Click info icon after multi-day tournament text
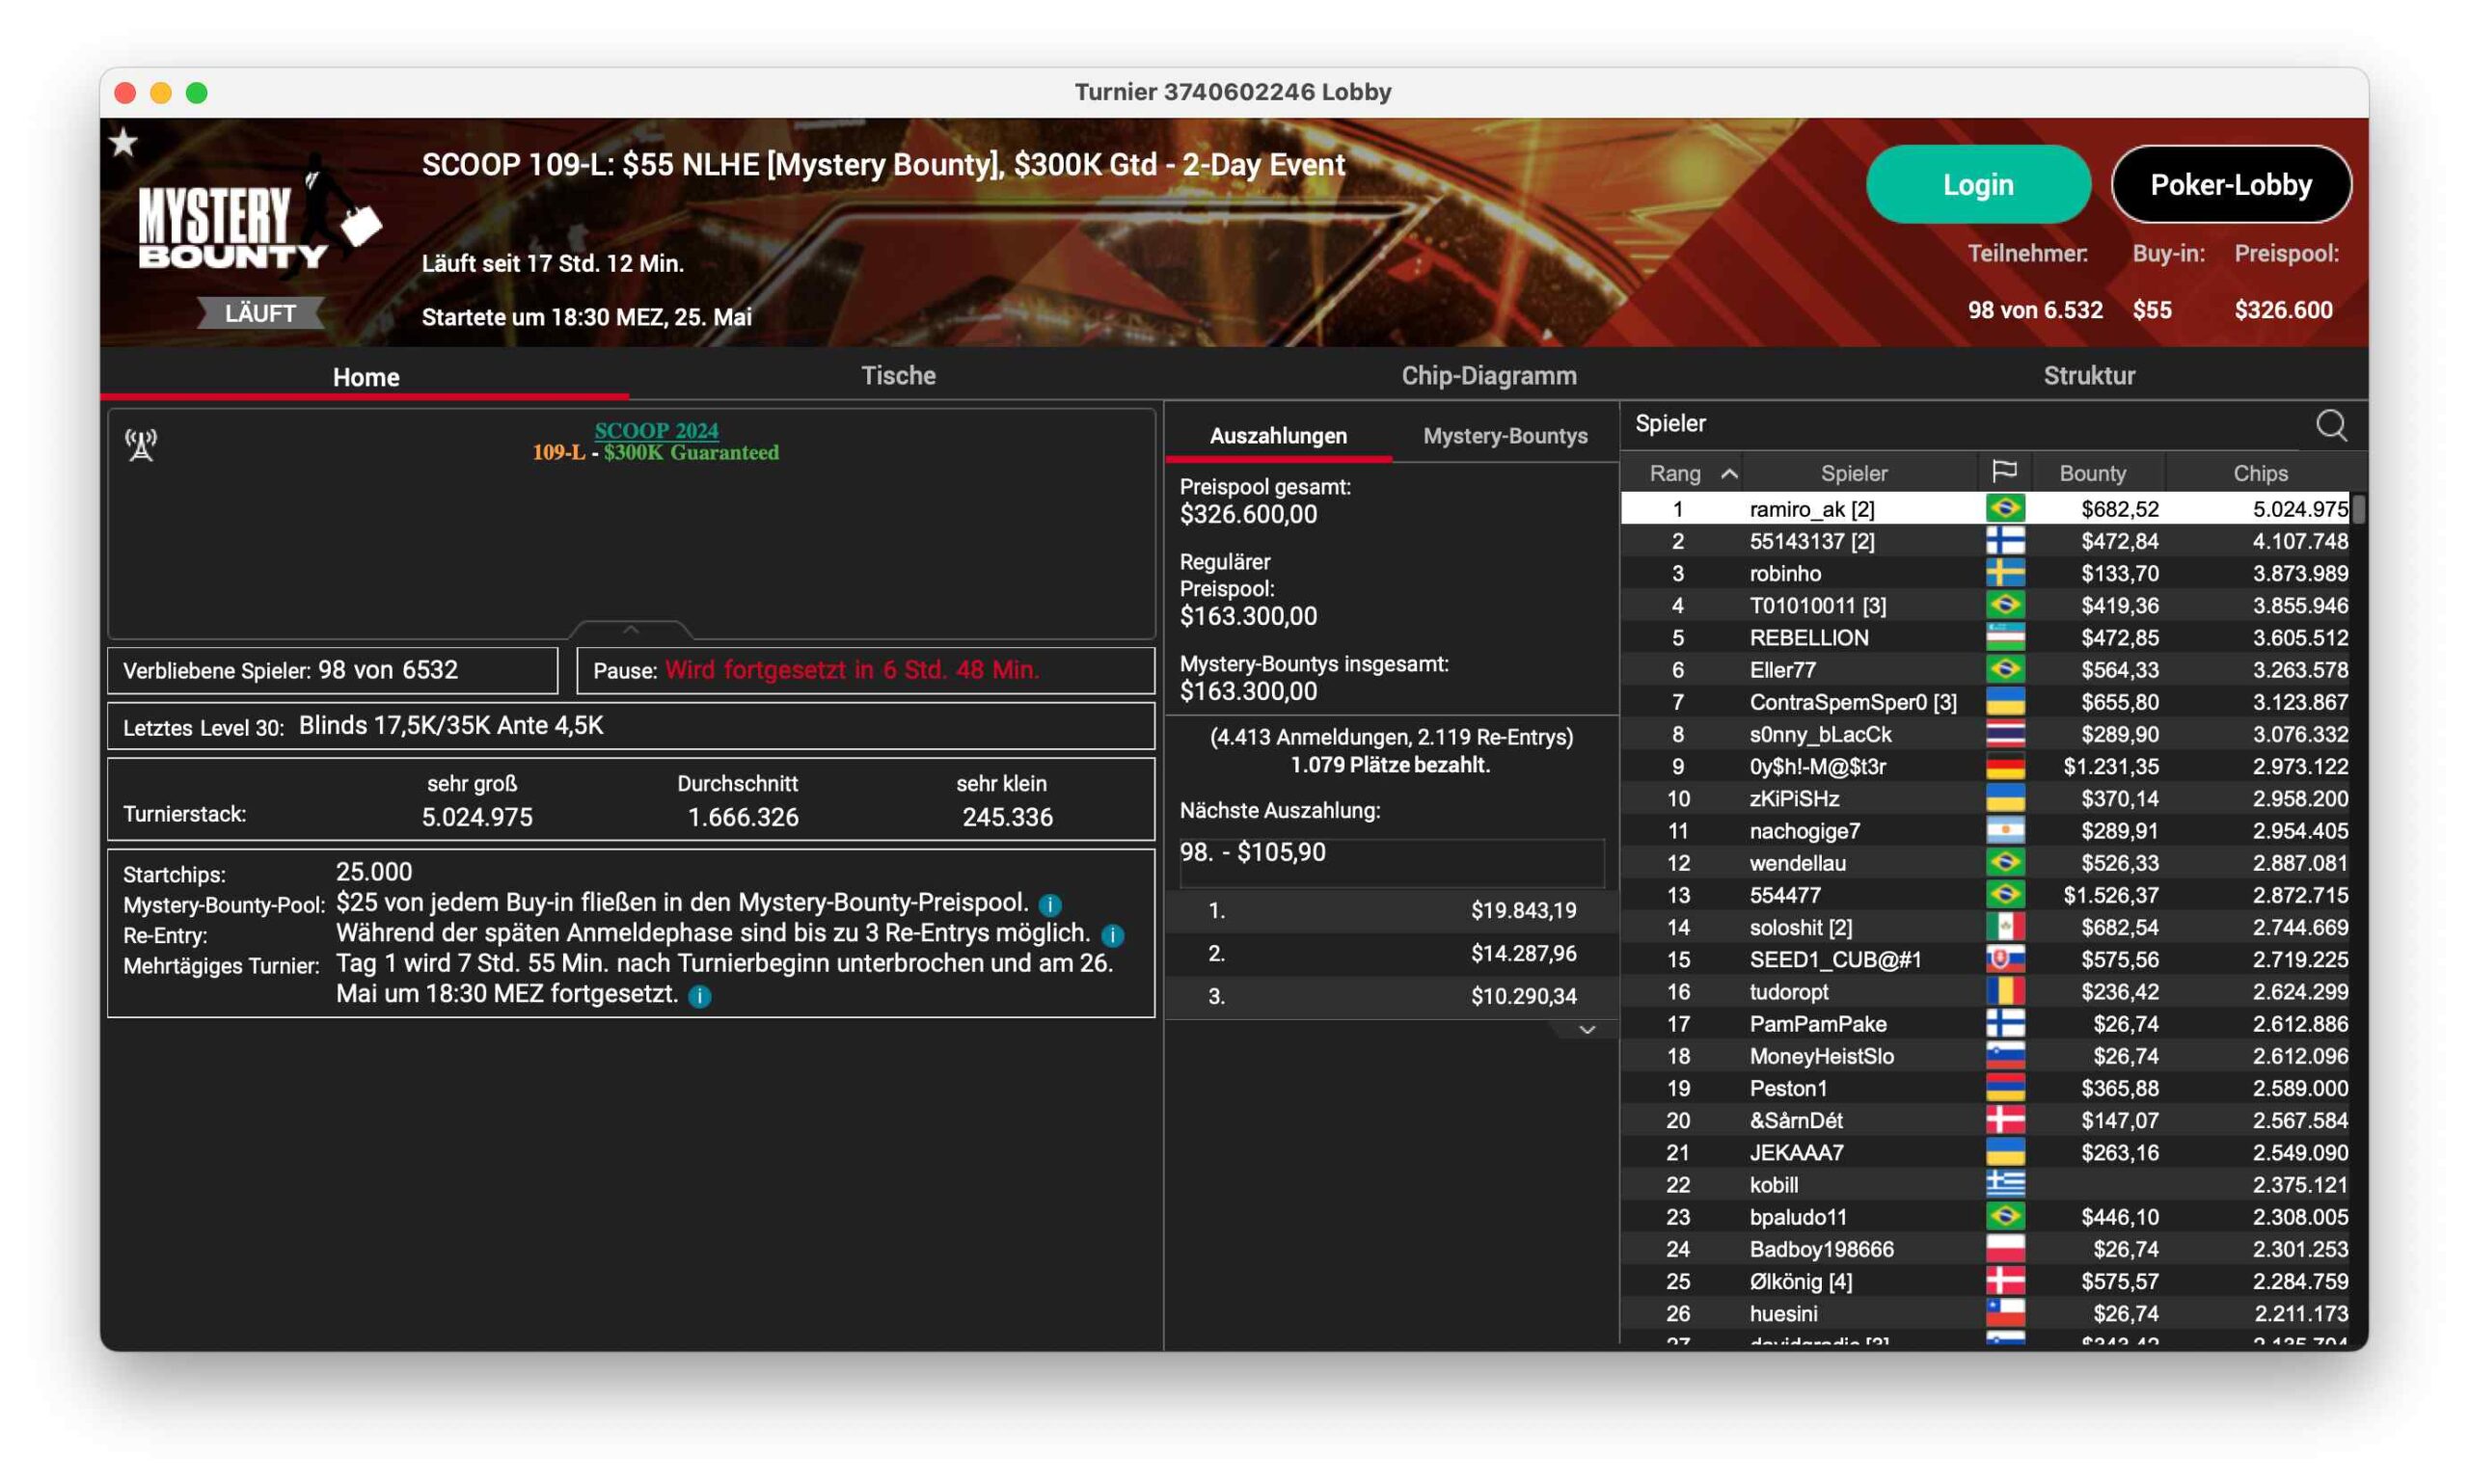The width and height of the screenshot is (2469, 1484). click(700, 996)
